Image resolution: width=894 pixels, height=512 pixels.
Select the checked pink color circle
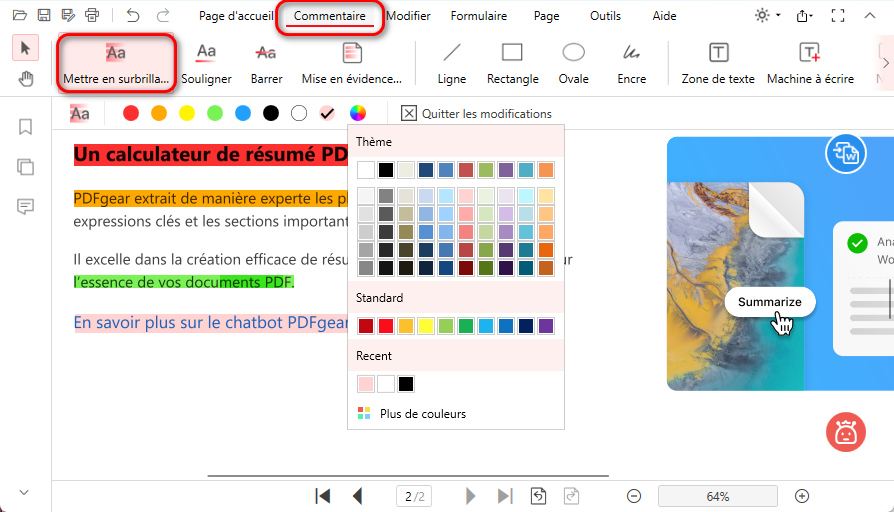tap(327, 113)
